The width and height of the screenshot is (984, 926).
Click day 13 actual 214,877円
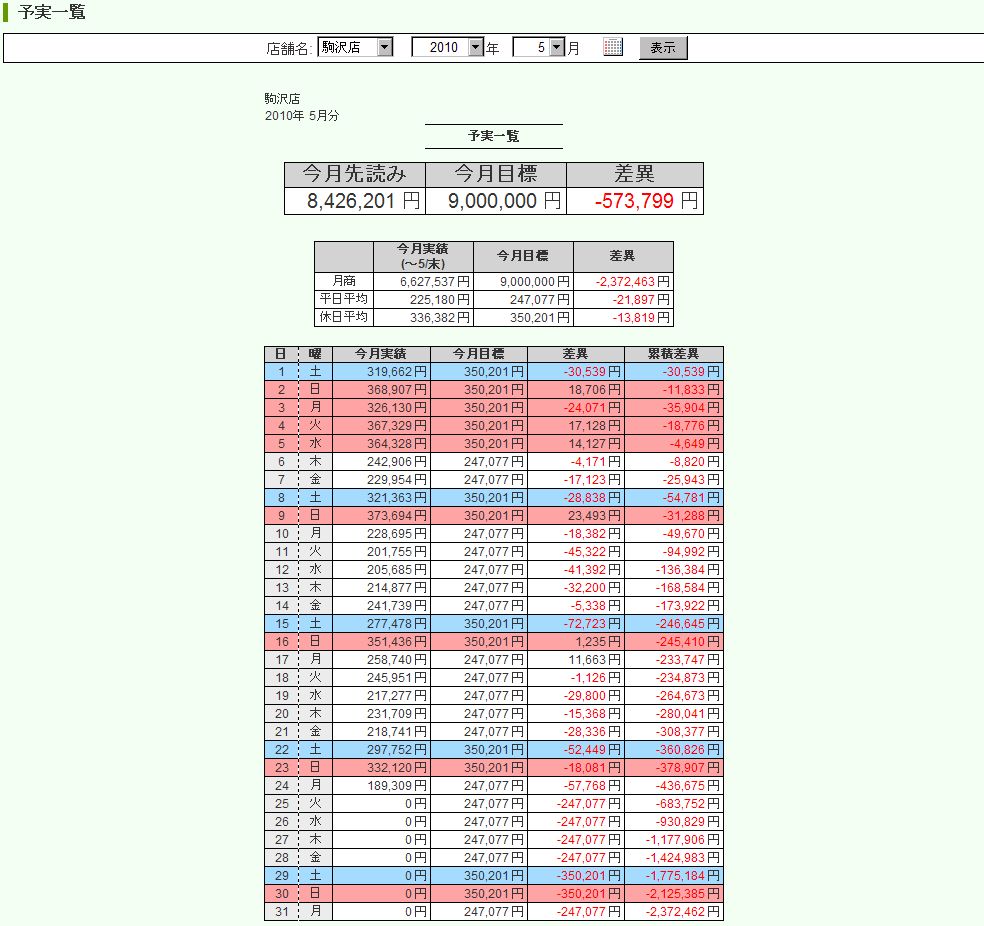[x=382, y=587]
